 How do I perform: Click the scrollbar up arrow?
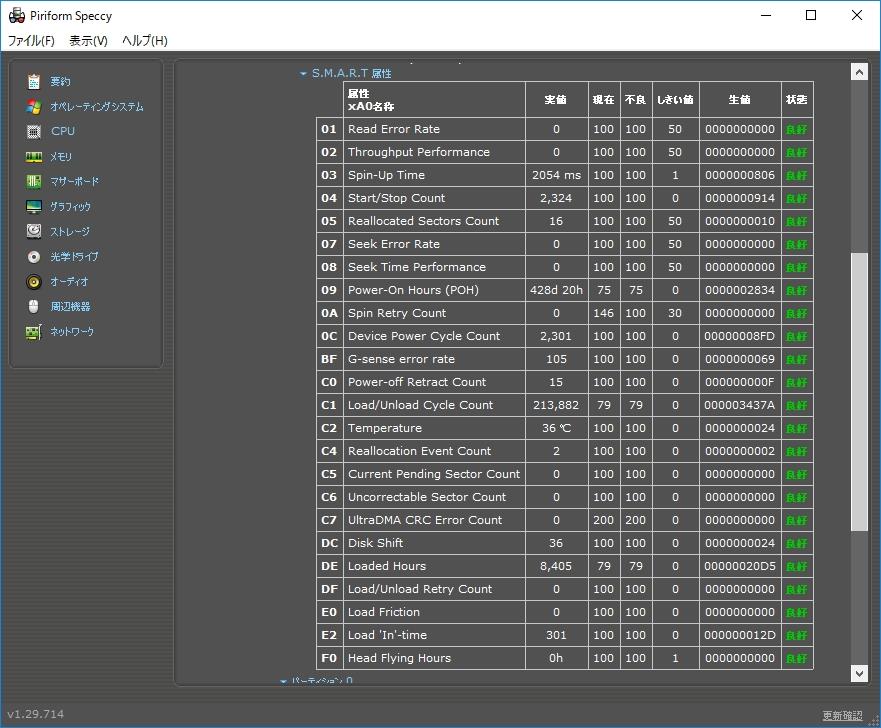(859, 72)
